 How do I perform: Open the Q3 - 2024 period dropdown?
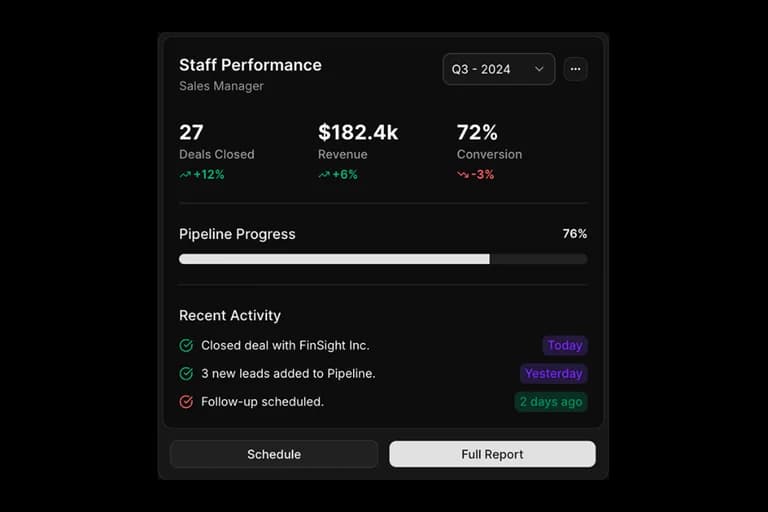pos(499,69)
